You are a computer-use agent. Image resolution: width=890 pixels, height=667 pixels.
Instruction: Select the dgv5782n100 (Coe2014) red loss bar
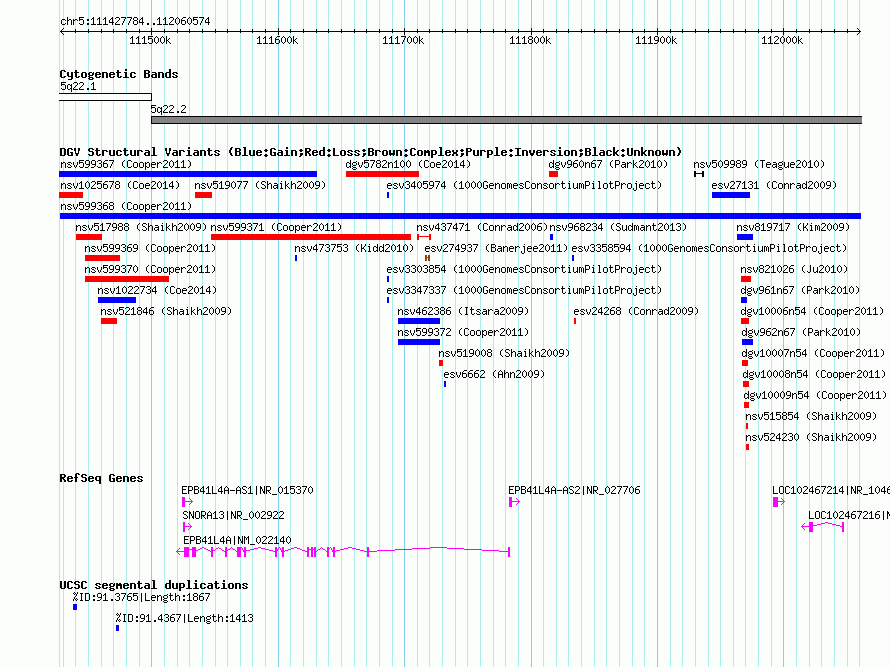382,174
